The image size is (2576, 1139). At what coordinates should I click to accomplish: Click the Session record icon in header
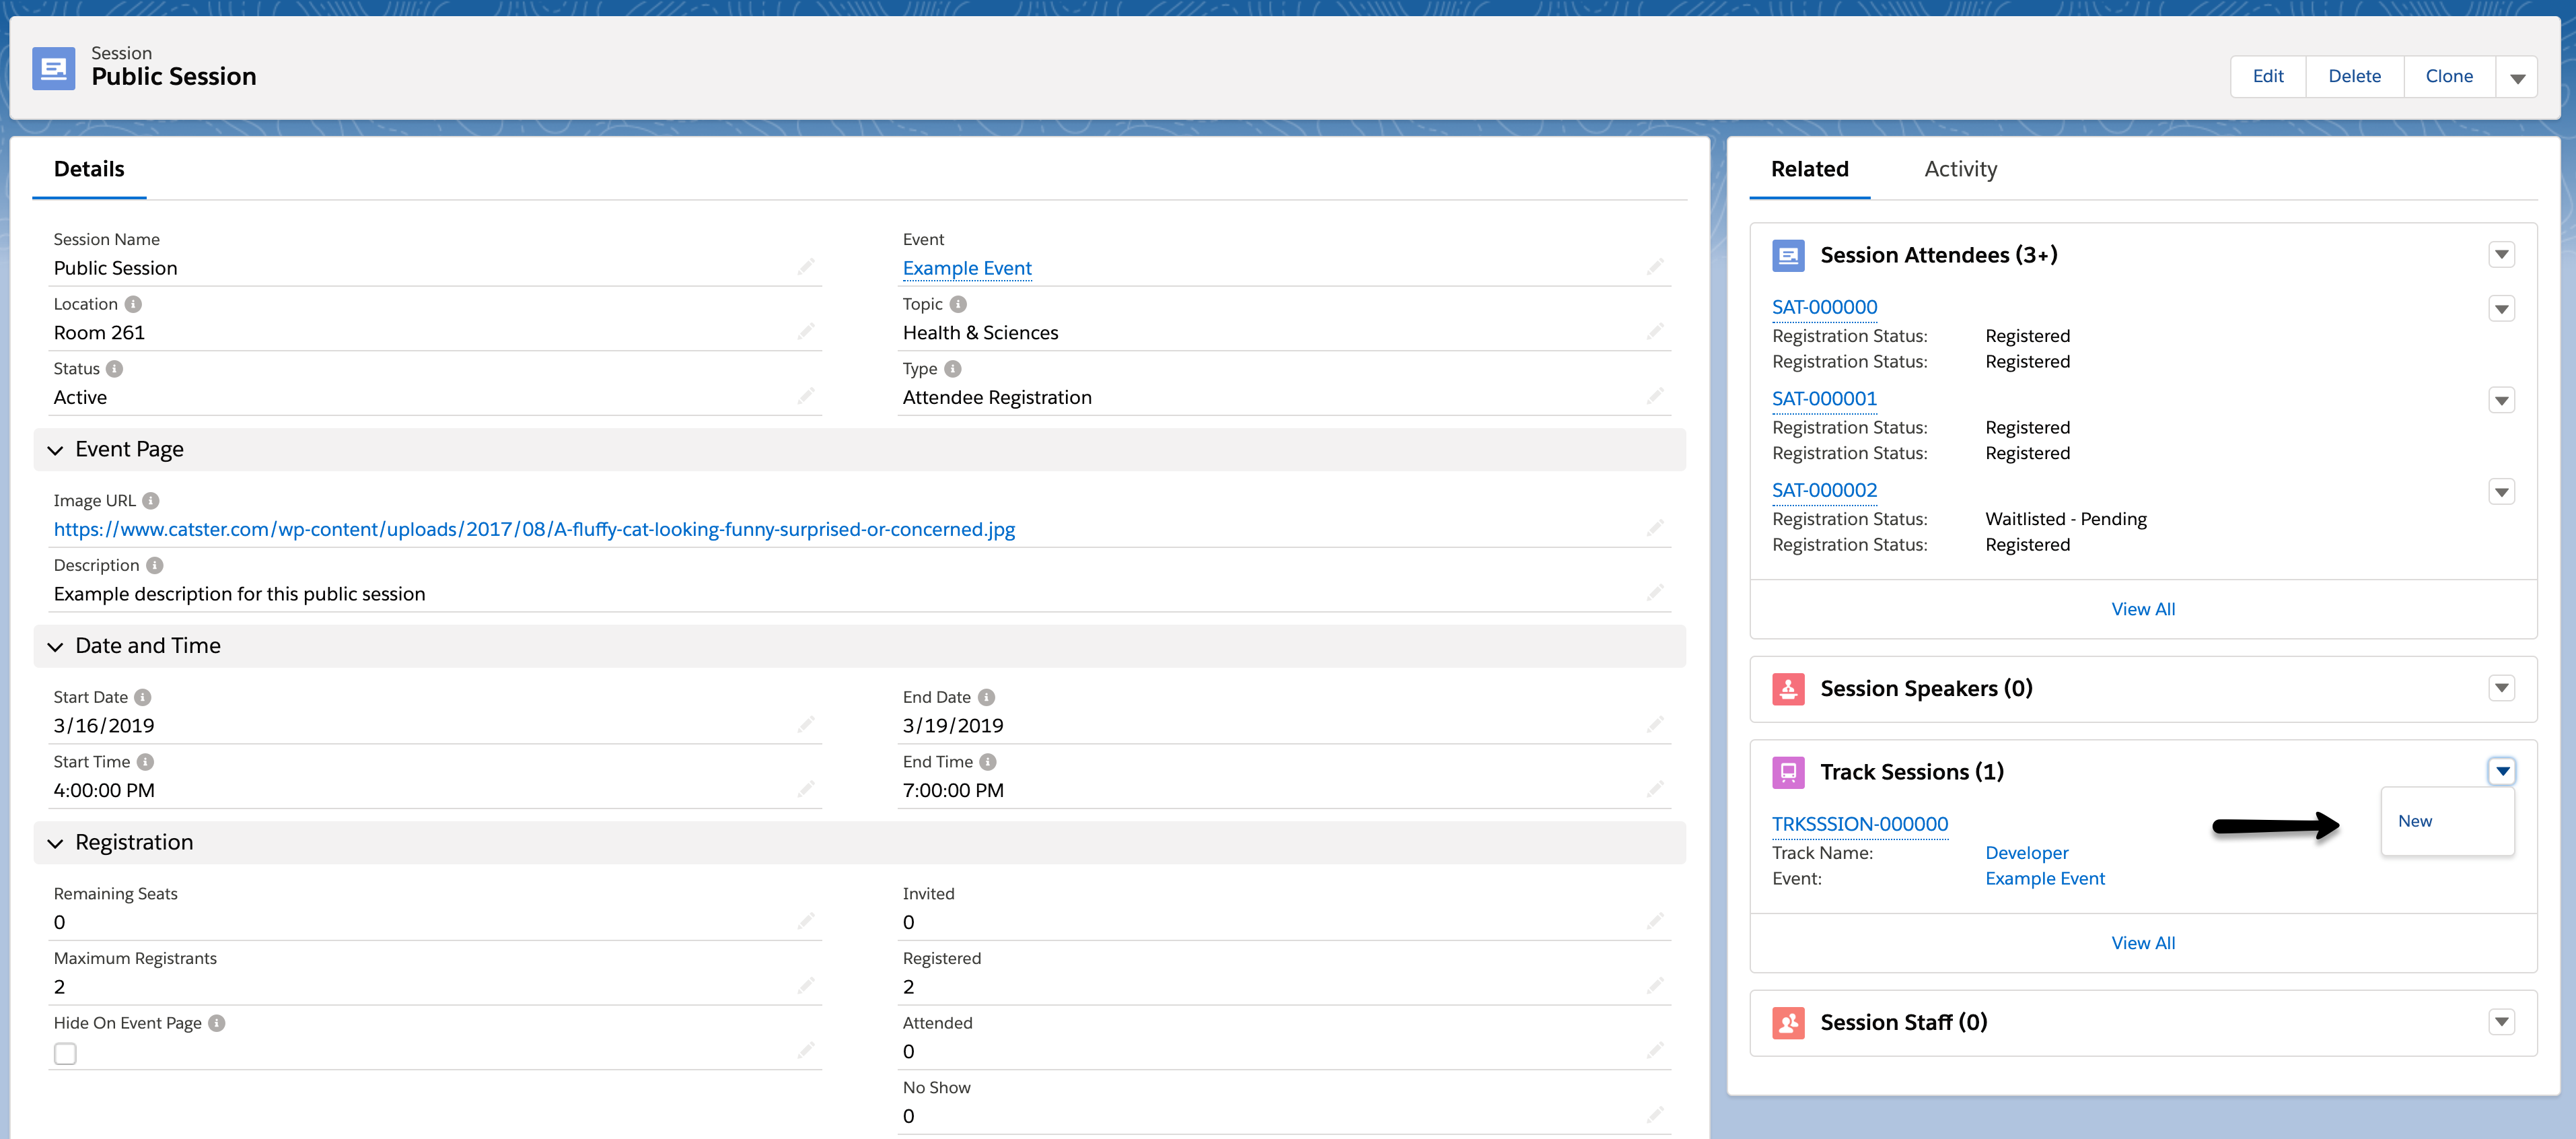pyautogui.click(x=53, y=68)
